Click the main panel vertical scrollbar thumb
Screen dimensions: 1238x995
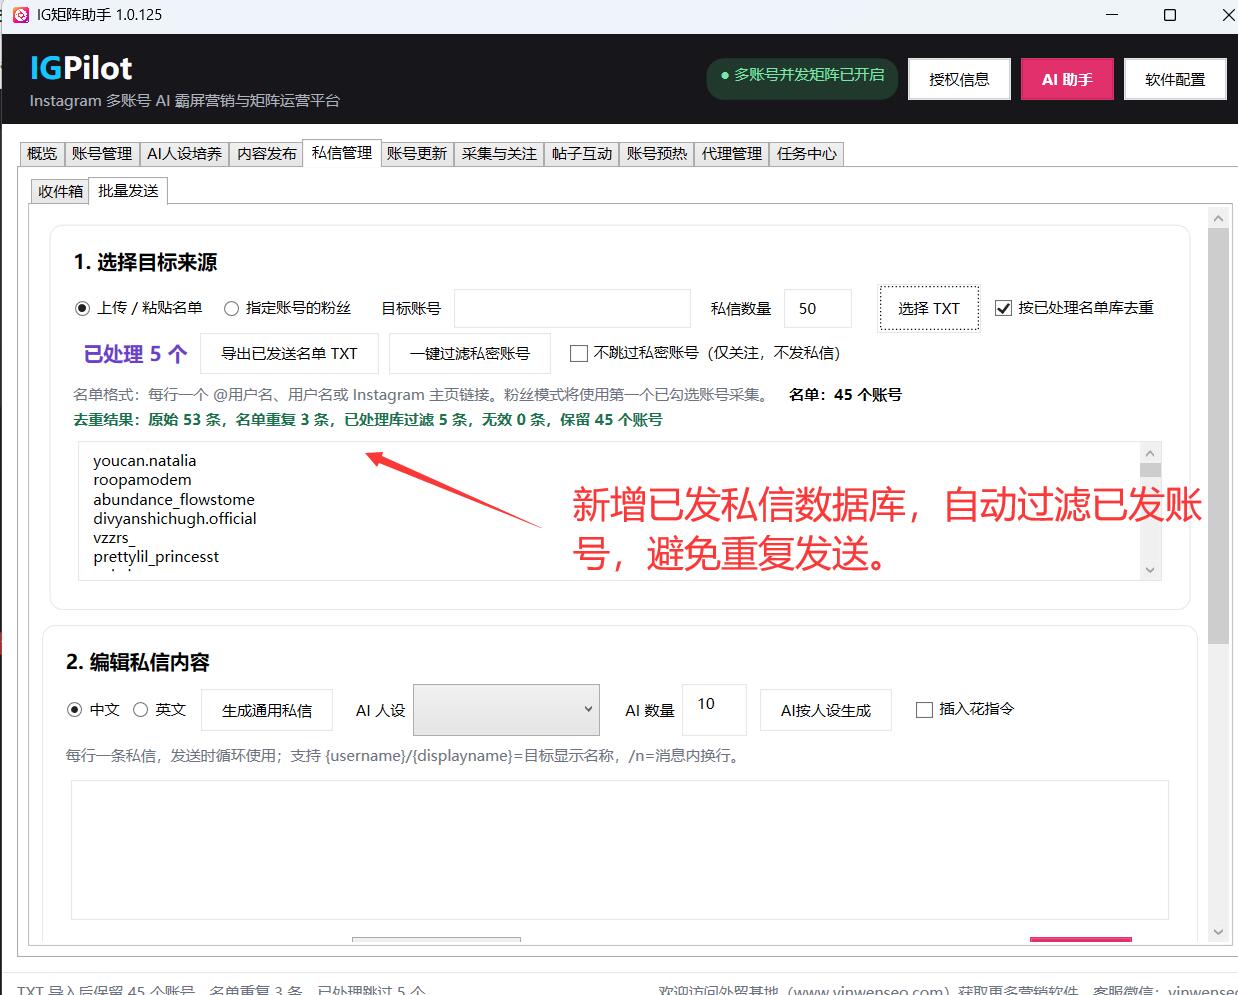1218,435
